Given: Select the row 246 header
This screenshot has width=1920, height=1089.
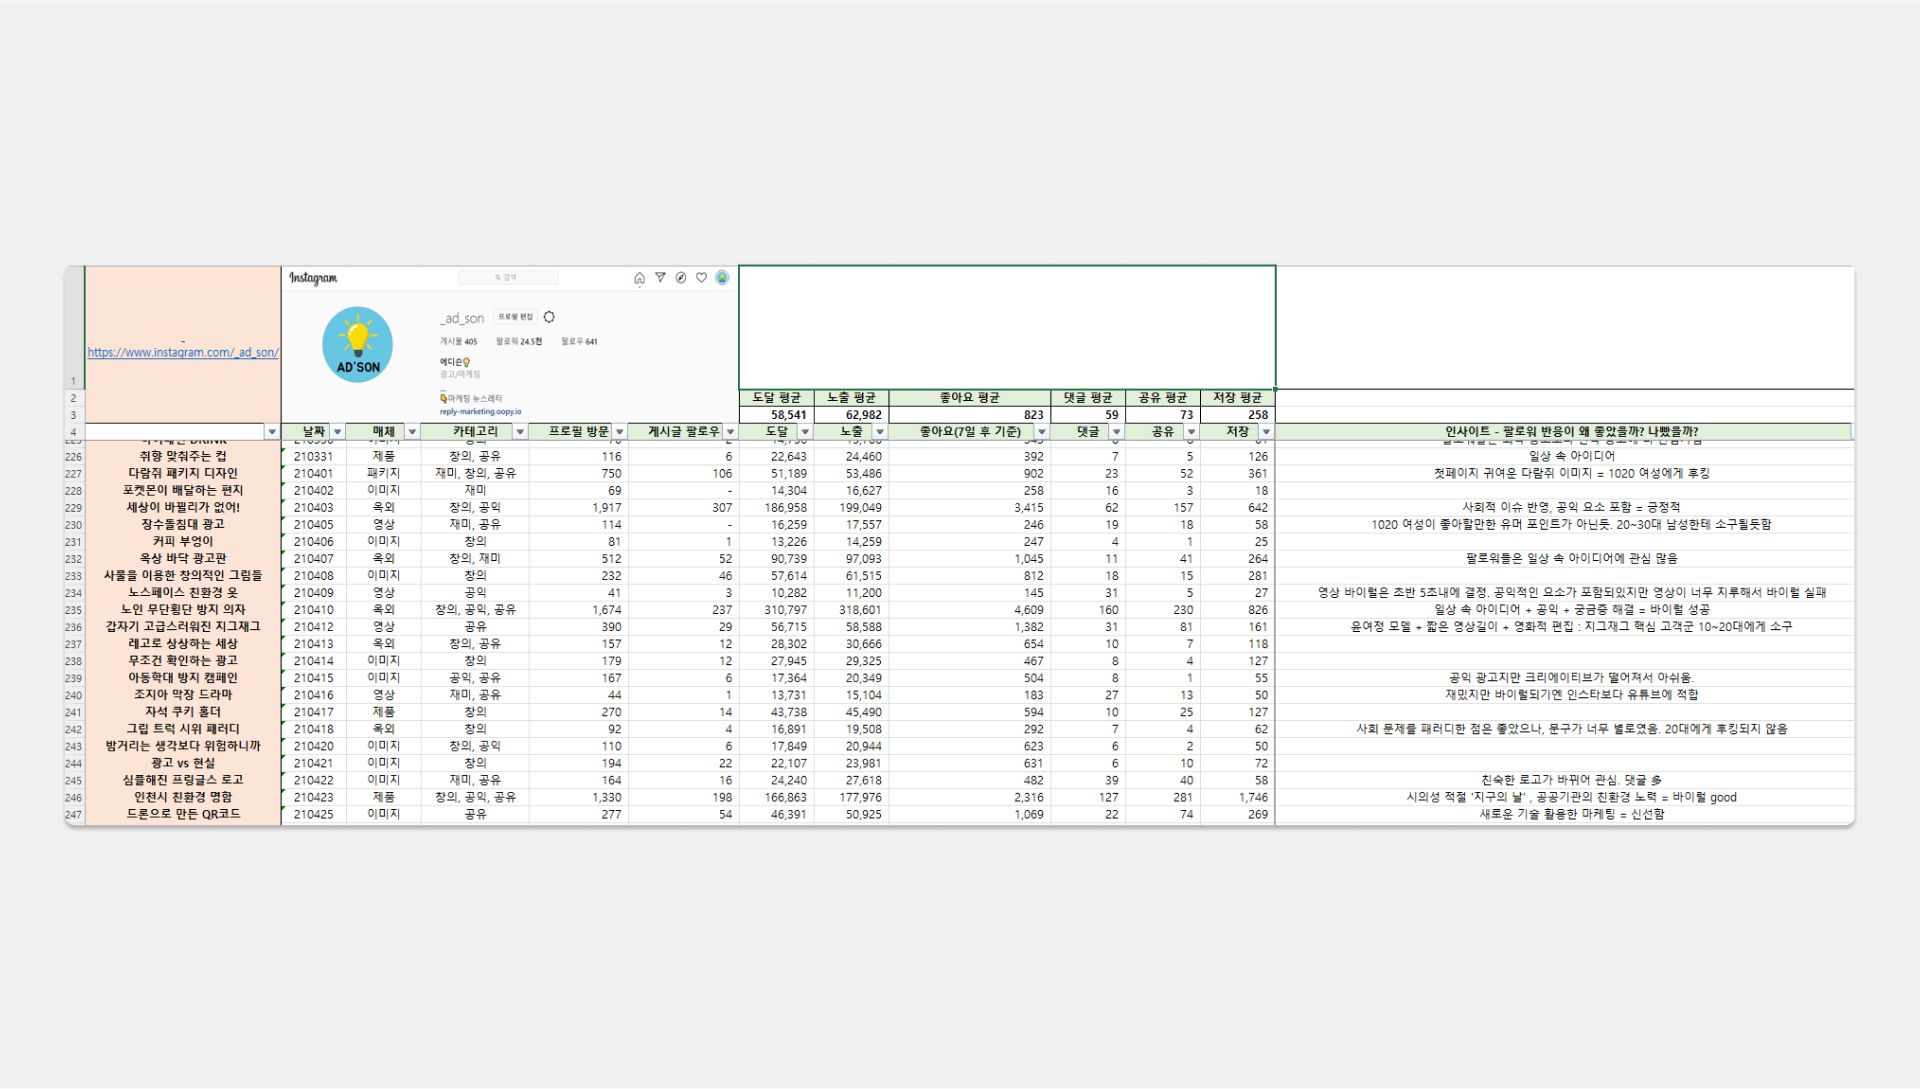Looking at the screenshot, I should 74,798.
